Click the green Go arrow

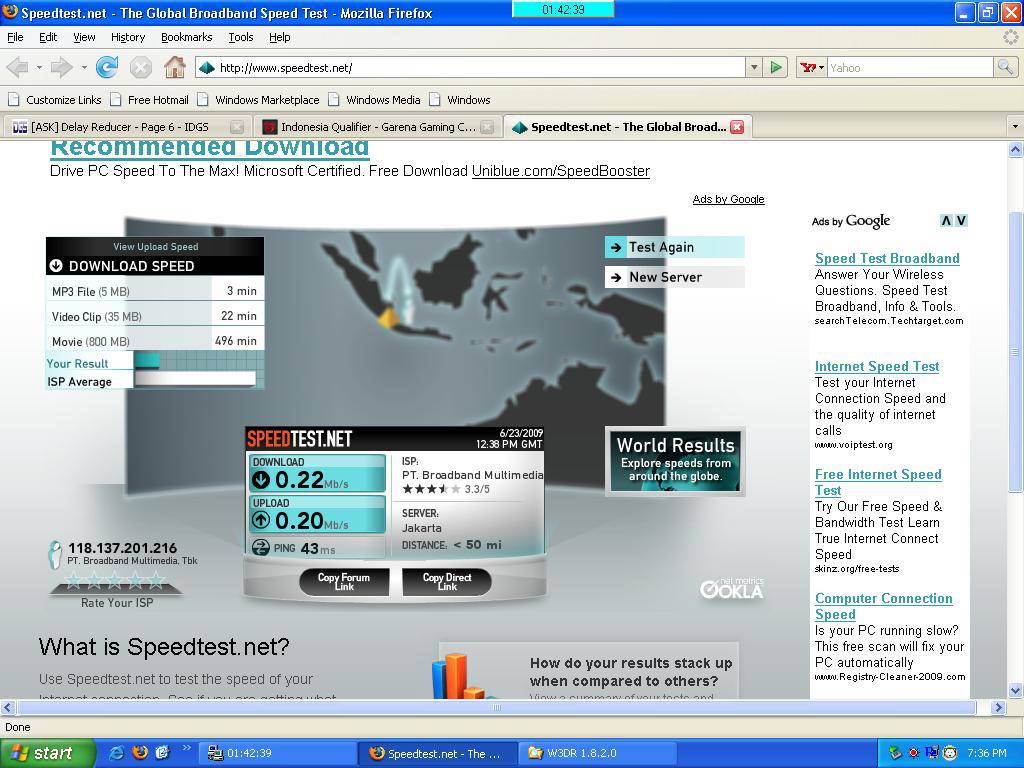tap(776, 67)
